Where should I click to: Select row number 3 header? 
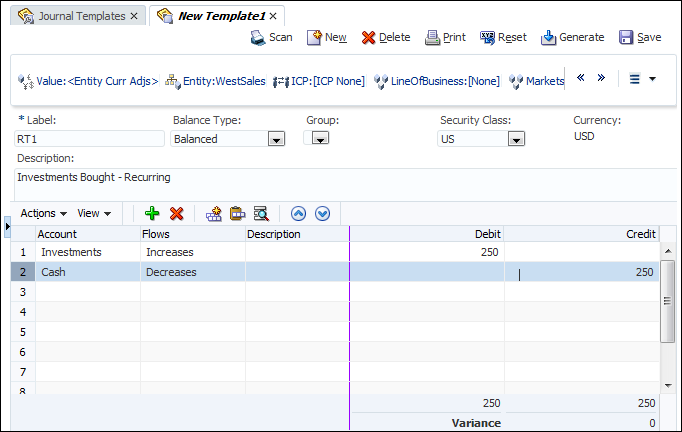[x=23, y=292]
